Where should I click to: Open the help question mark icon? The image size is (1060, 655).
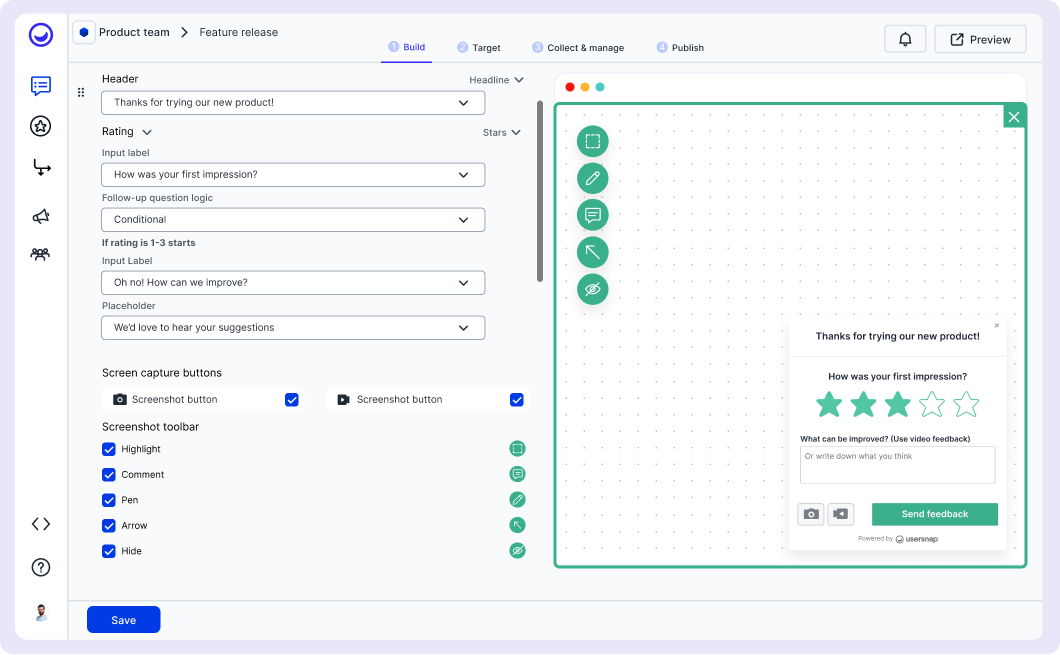pos(41,567)
